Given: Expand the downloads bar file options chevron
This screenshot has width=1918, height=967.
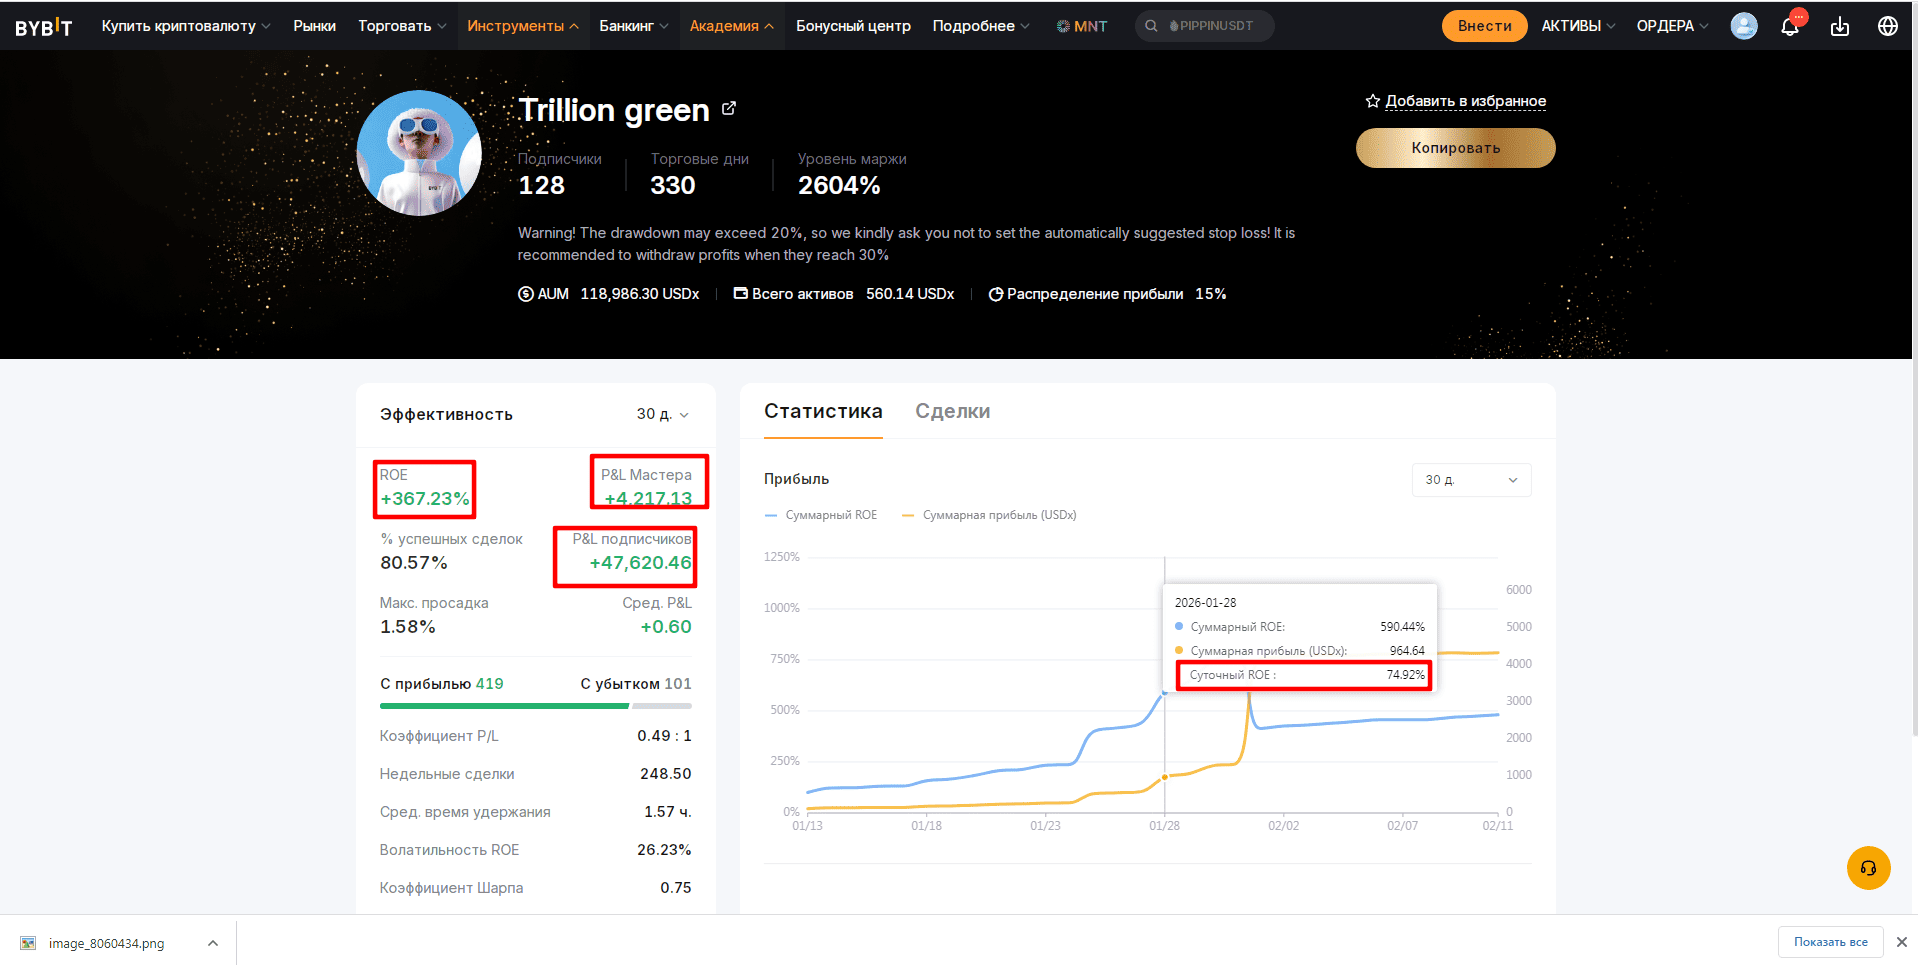Looking at the screenshot, I should (x=213, y=943).
